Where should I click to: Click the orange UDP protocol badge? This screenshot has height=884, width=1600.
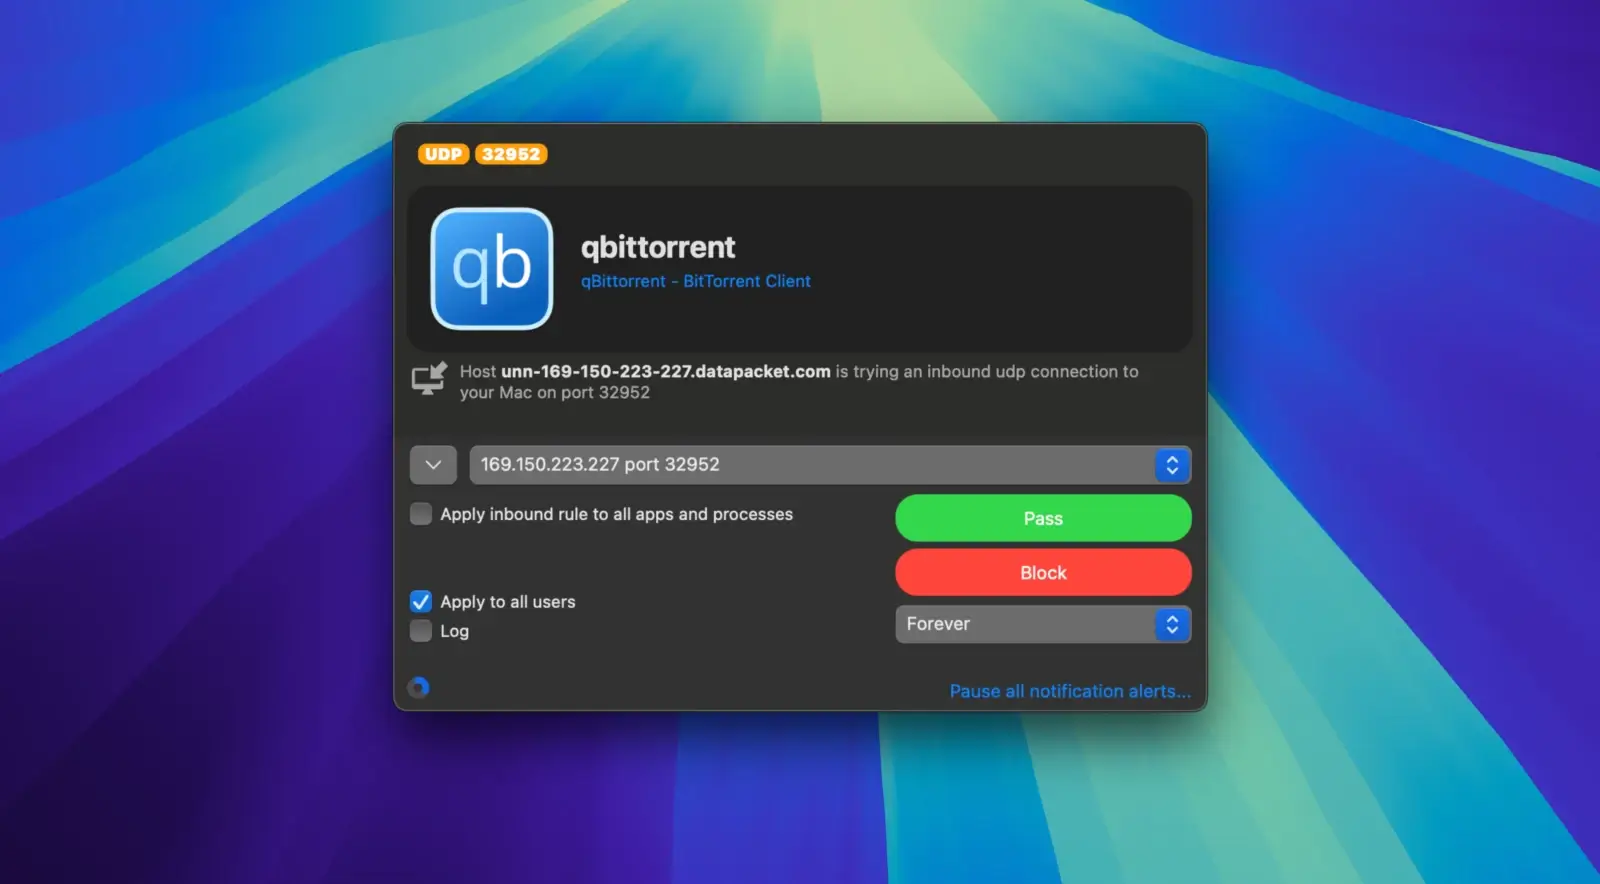pyautogui.click(x=443, y=154)
